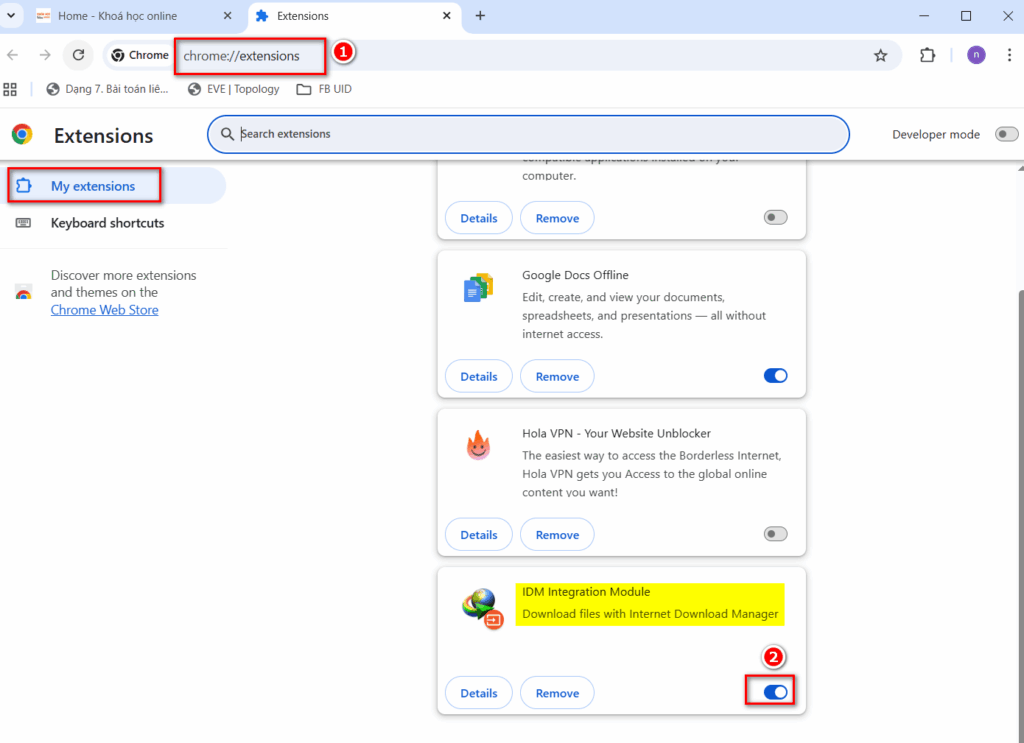Open Details for Hola VPN
Image resolution: width=1024 pixels, height=743 pixels.
click(x=479, y=535)
